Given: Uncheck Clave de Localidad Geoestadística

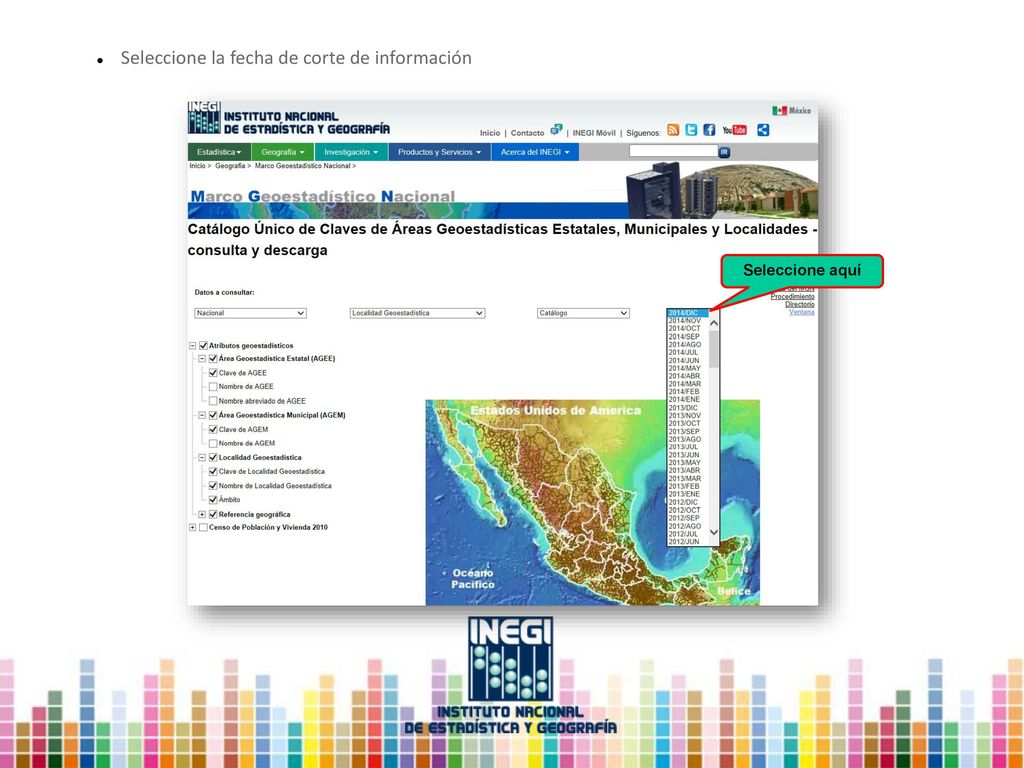Looking at the screenshot, I should pyautogui.click(x=213, y=472).
